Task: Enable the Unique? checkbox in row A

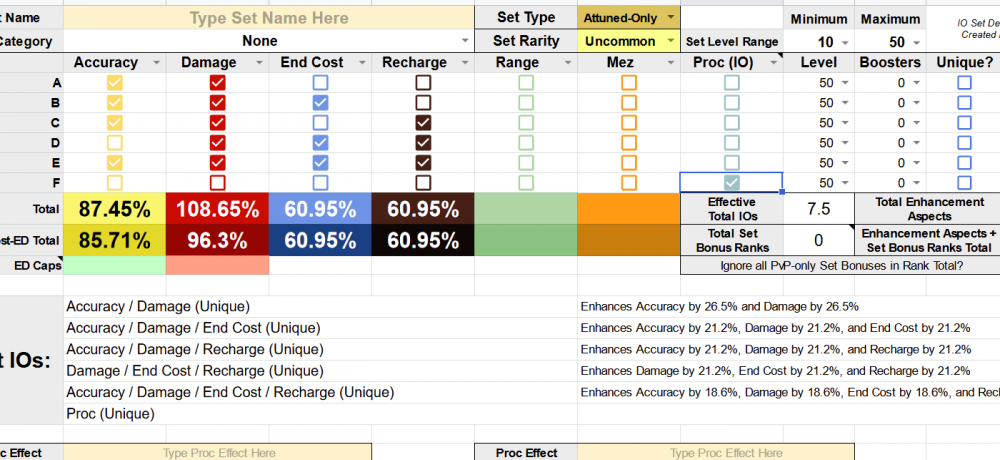Action: (x=964, y=83)
